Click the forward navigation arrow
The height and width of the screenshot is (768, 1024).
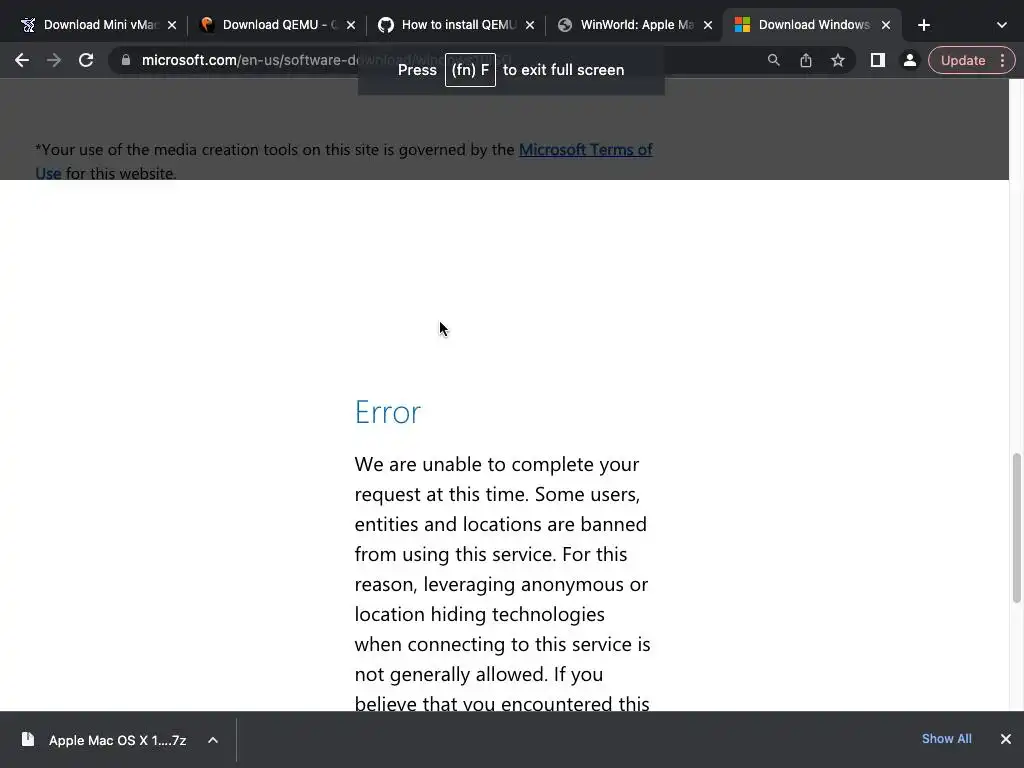[54, 60]
